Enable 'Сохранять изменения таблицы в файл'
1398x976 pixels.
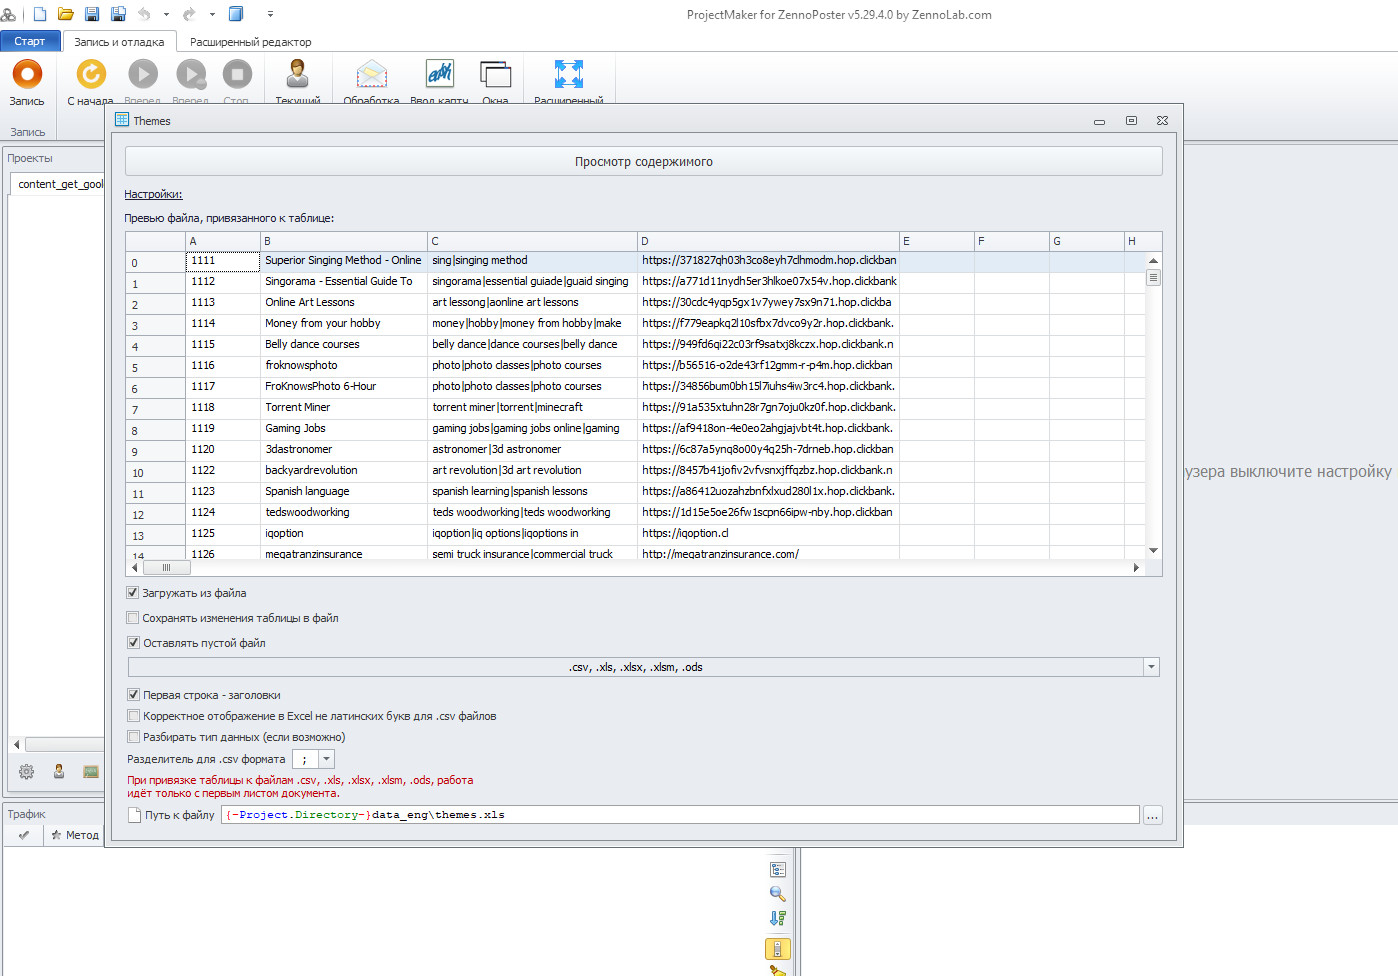pos(133,618)
